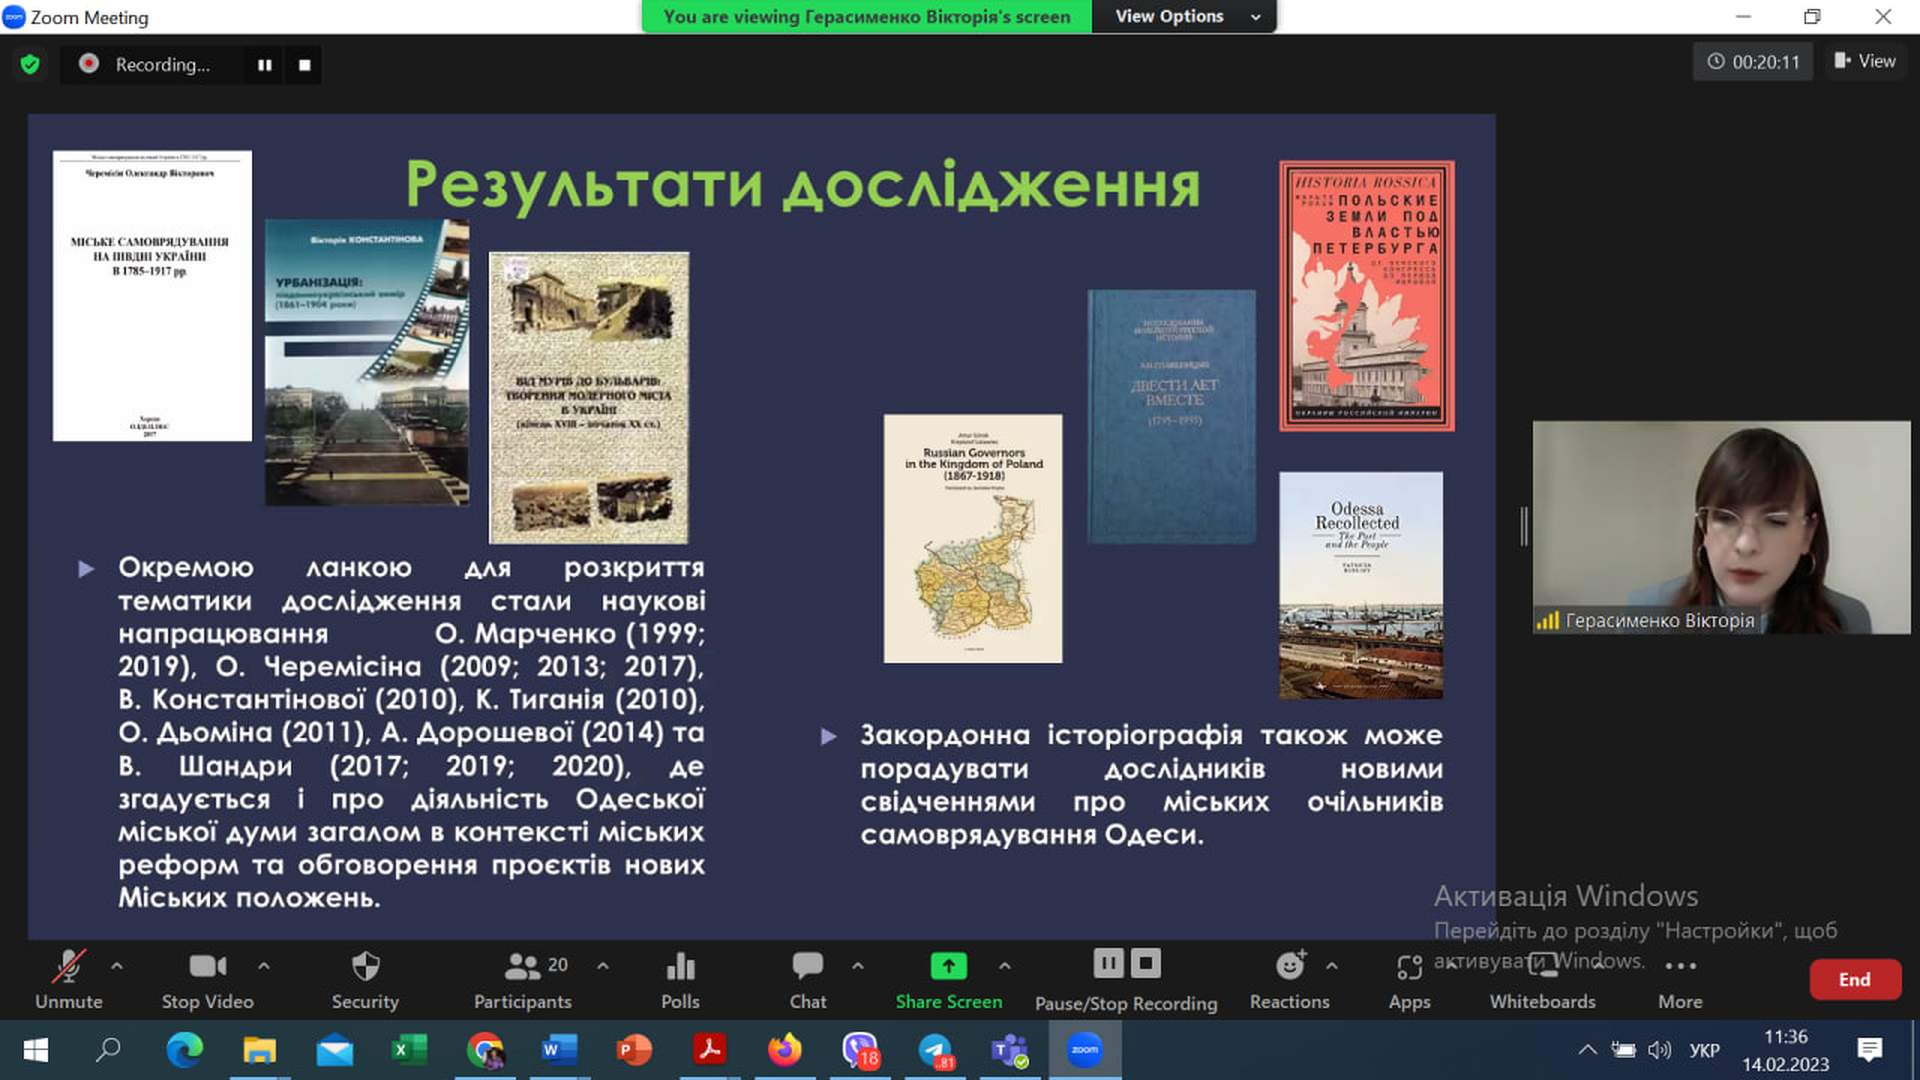Open PowerPoint from the taskbar
The height and width of the screenshot is (1080, 1920).
pyautogui.click(x=634, y=1050)
